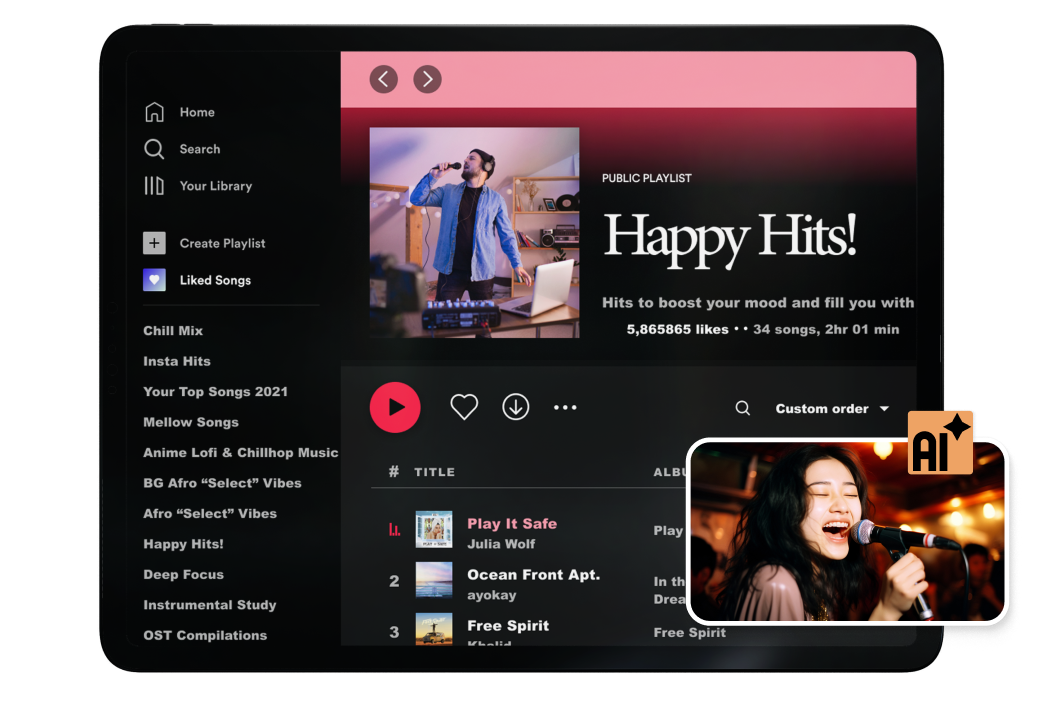Select the Free Spirit song title
The height and width of the screenshot is (701, 1044).
tap(508, 626)
